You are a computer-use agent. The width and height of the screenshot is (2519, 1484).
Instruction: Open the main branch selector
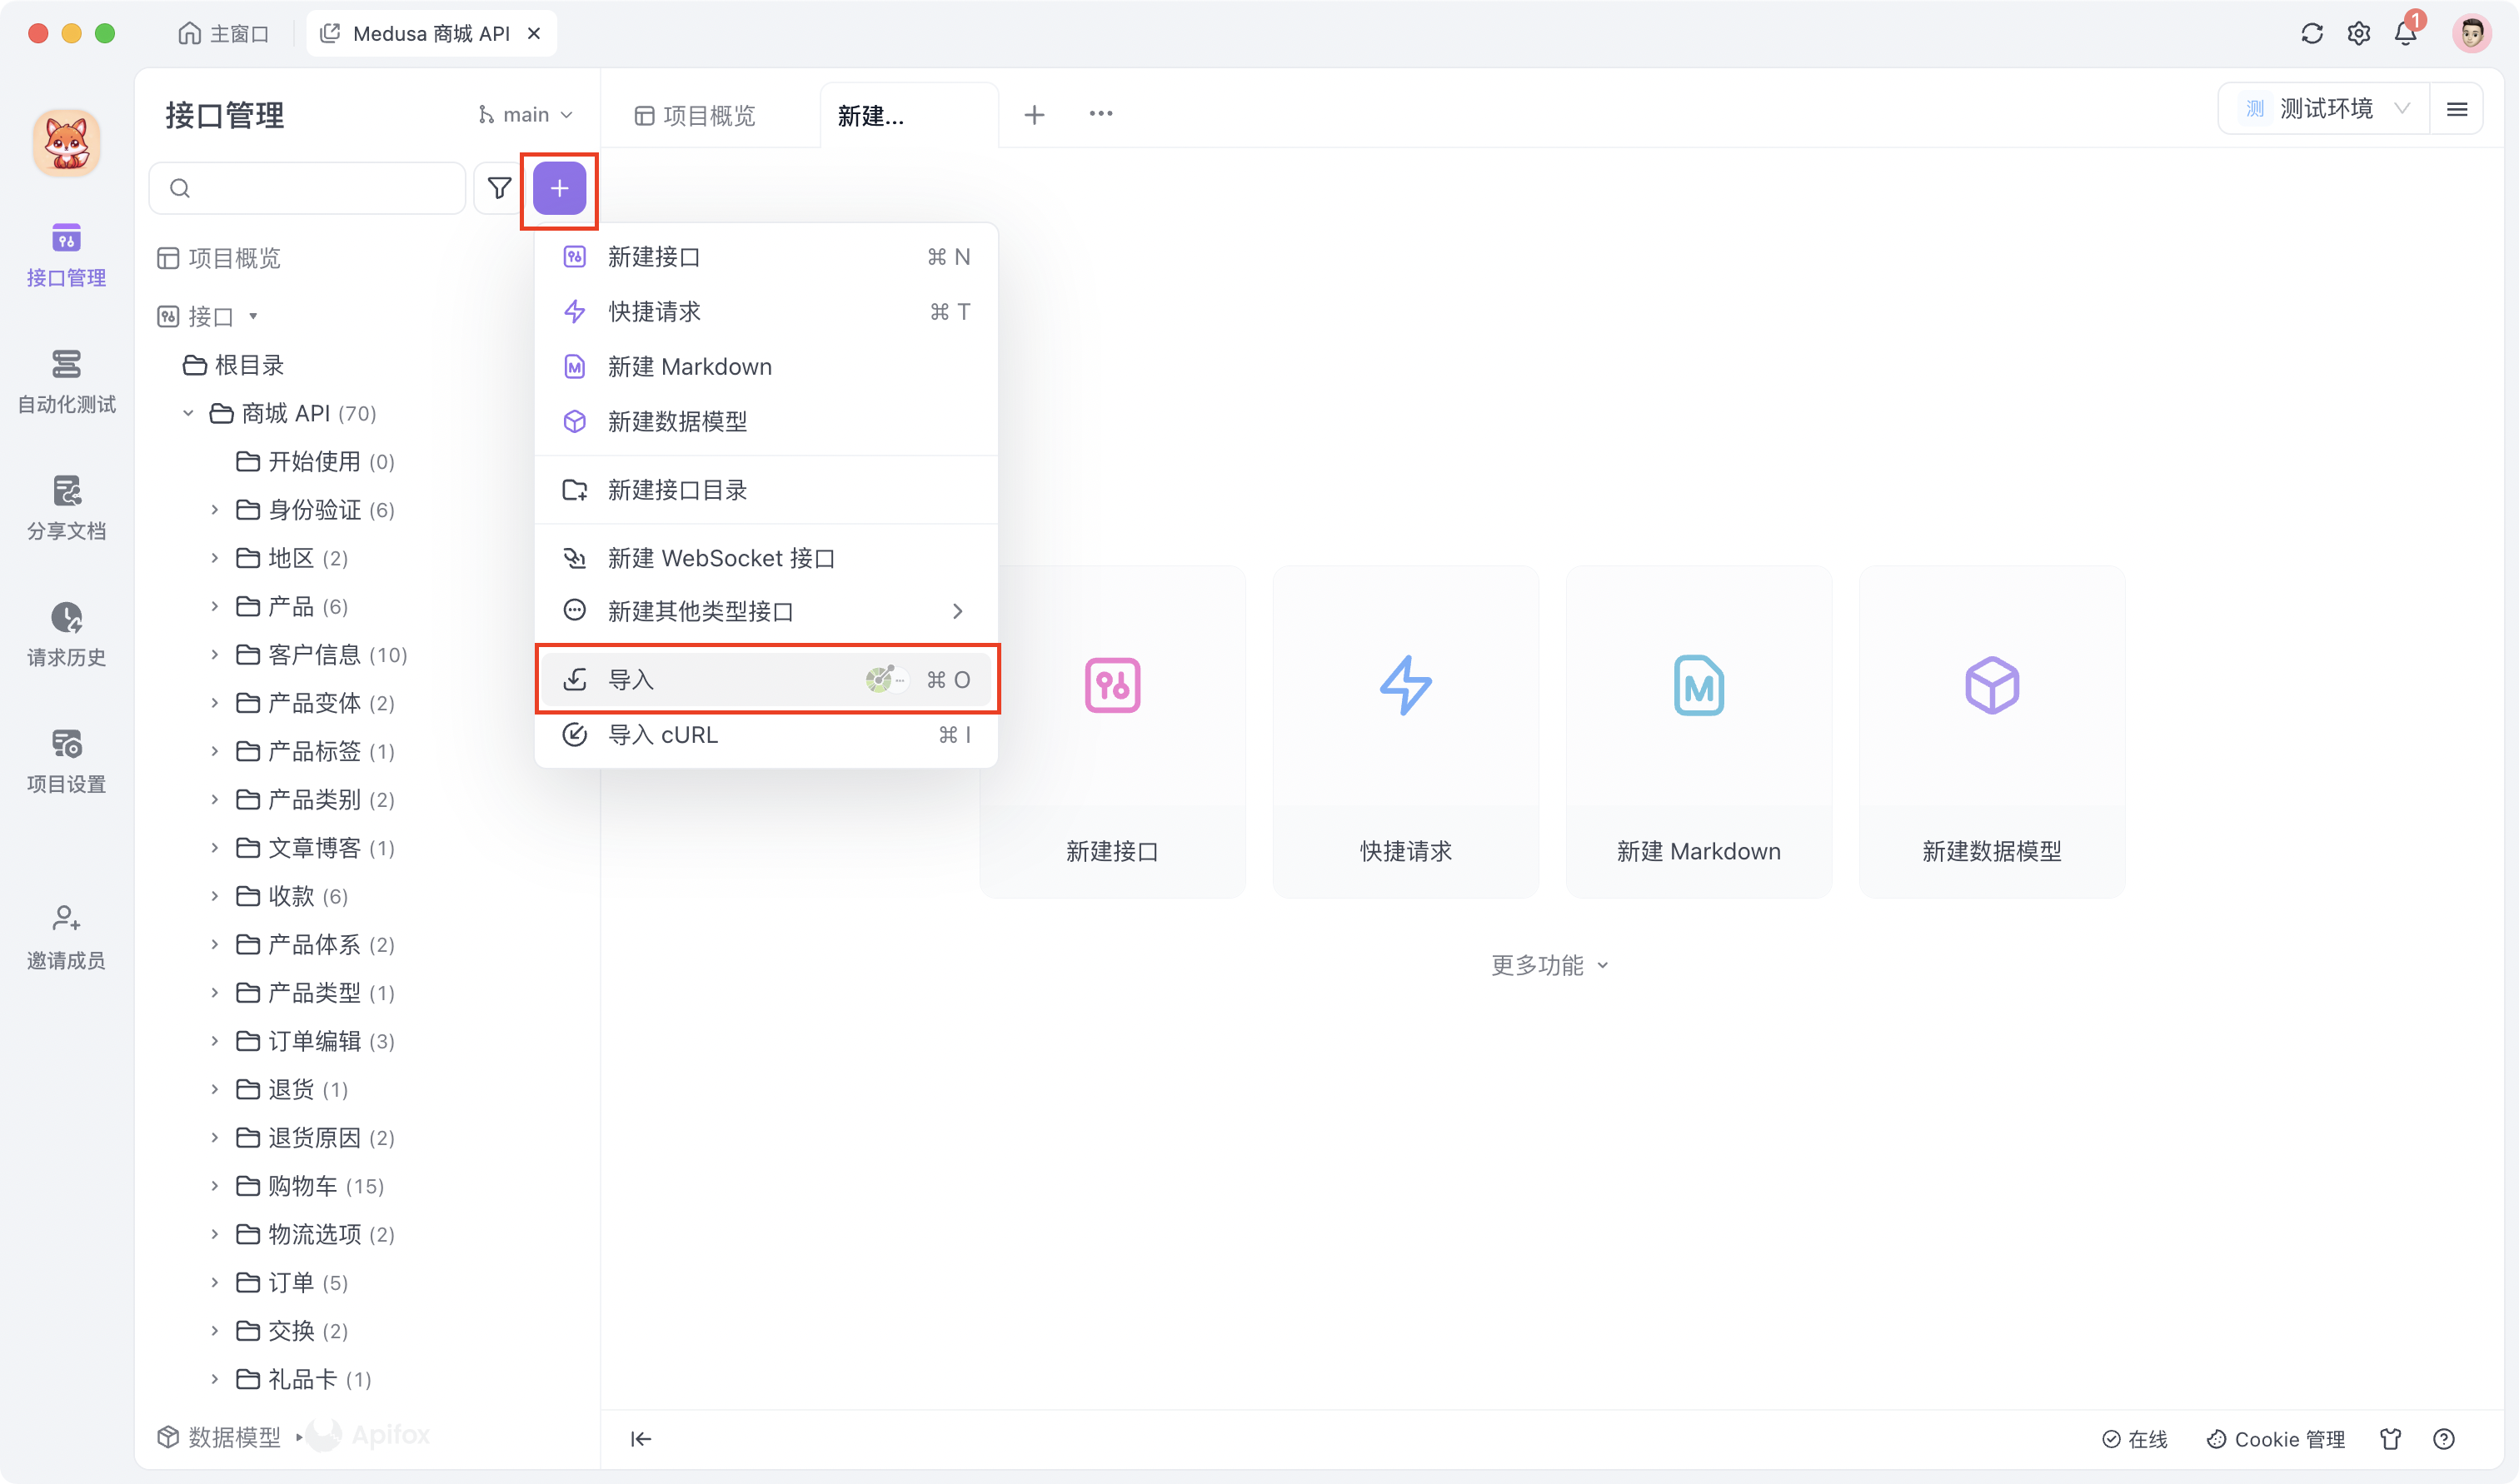(524, 113)
